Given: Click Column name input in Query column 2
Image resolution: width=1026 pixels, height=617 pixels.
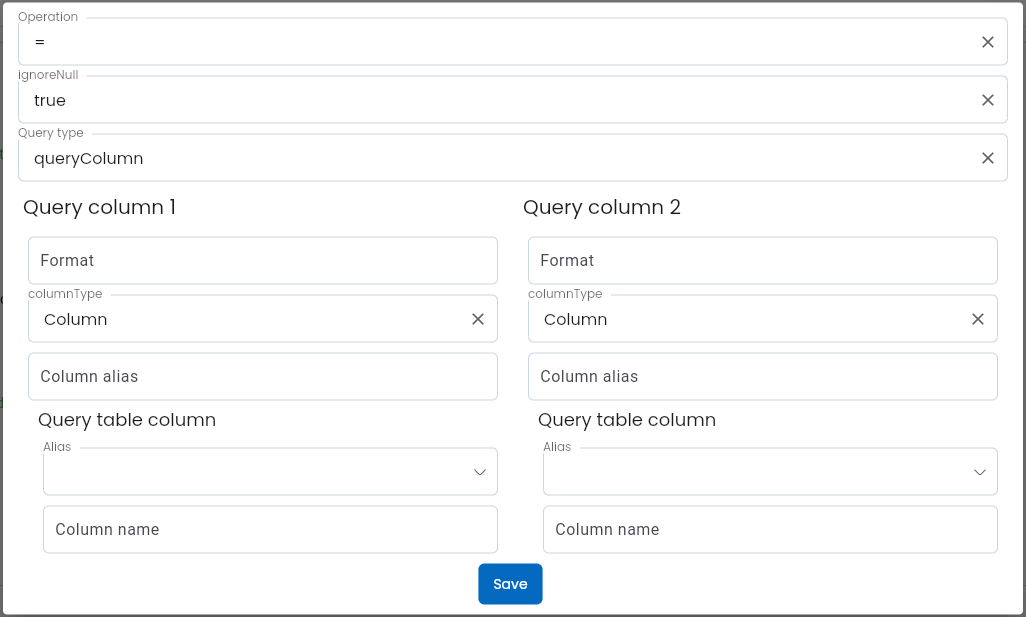Looking at the screenshot, I should point(770,529).
